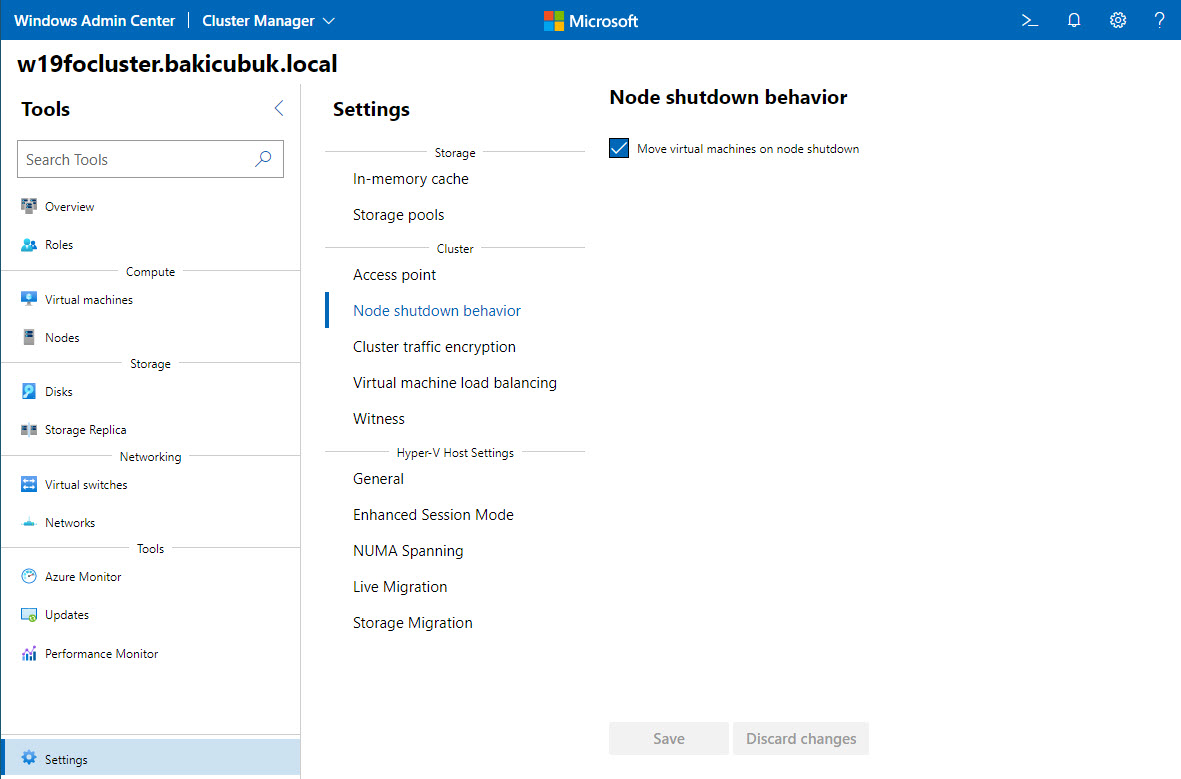Open Enhanced Session Mode settings
1181x779 pixels.
[x=433, y=515]
